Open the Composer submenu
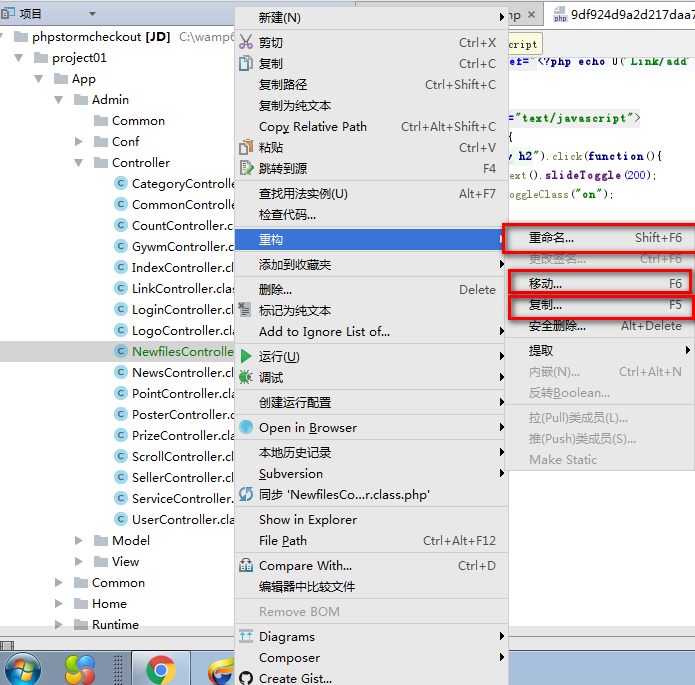This screenshot has width=695, height=685. [x=371, y=658]
